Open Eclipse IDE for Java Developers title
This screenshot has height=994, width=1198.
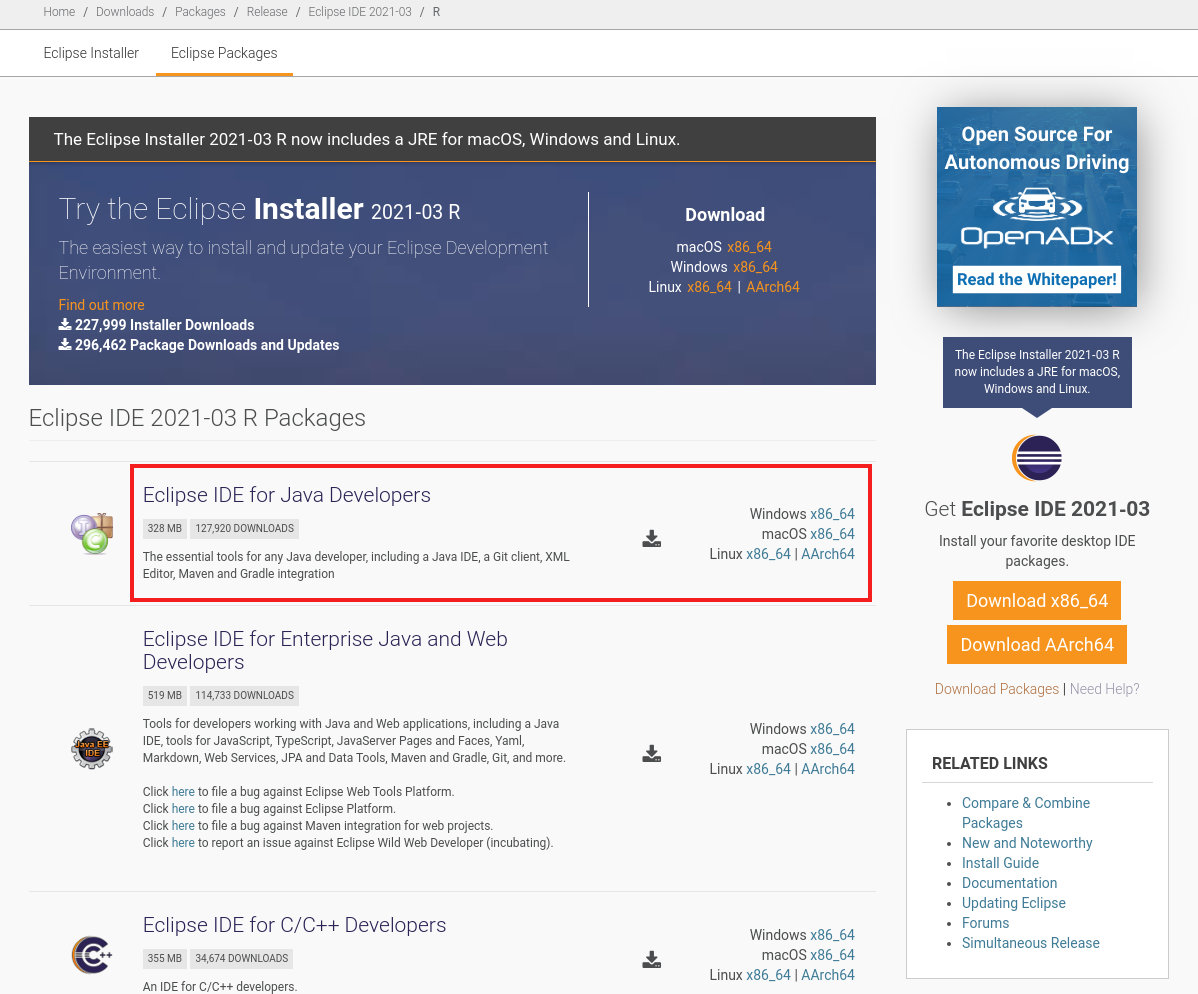287,495
